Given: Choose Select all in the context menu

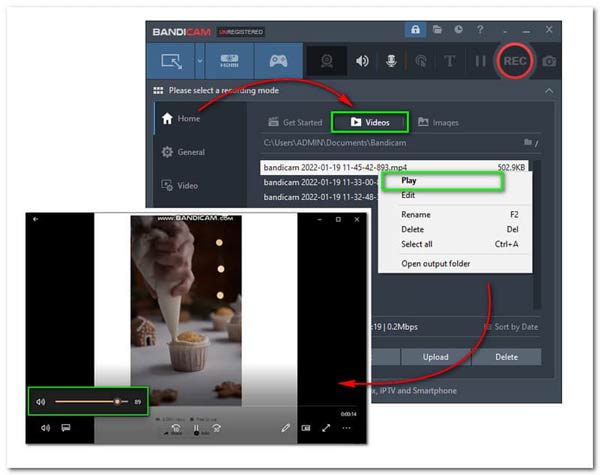Looking at the screenshot, I should (x=455, y=244).
